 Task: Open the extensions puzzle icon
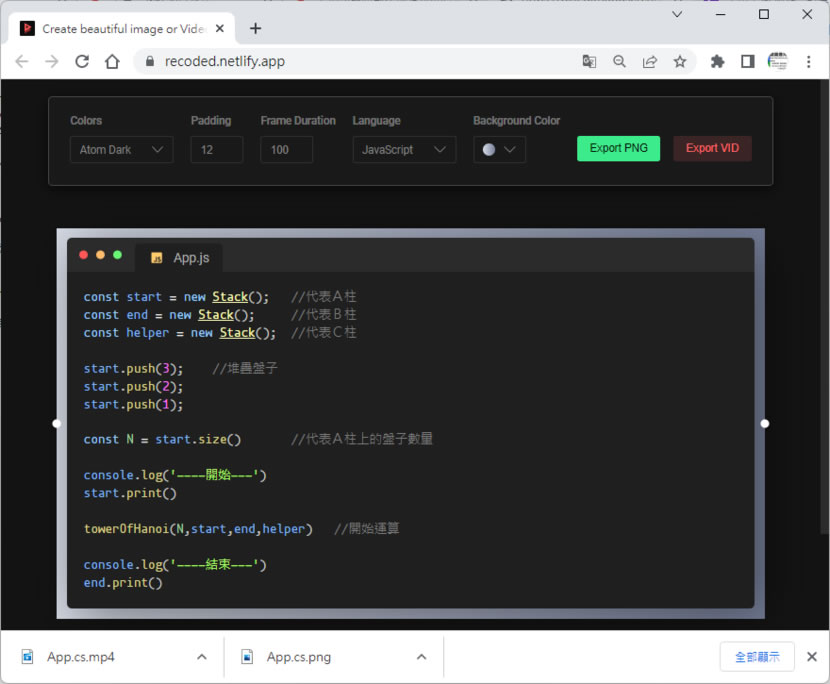[x=717, y=61]
